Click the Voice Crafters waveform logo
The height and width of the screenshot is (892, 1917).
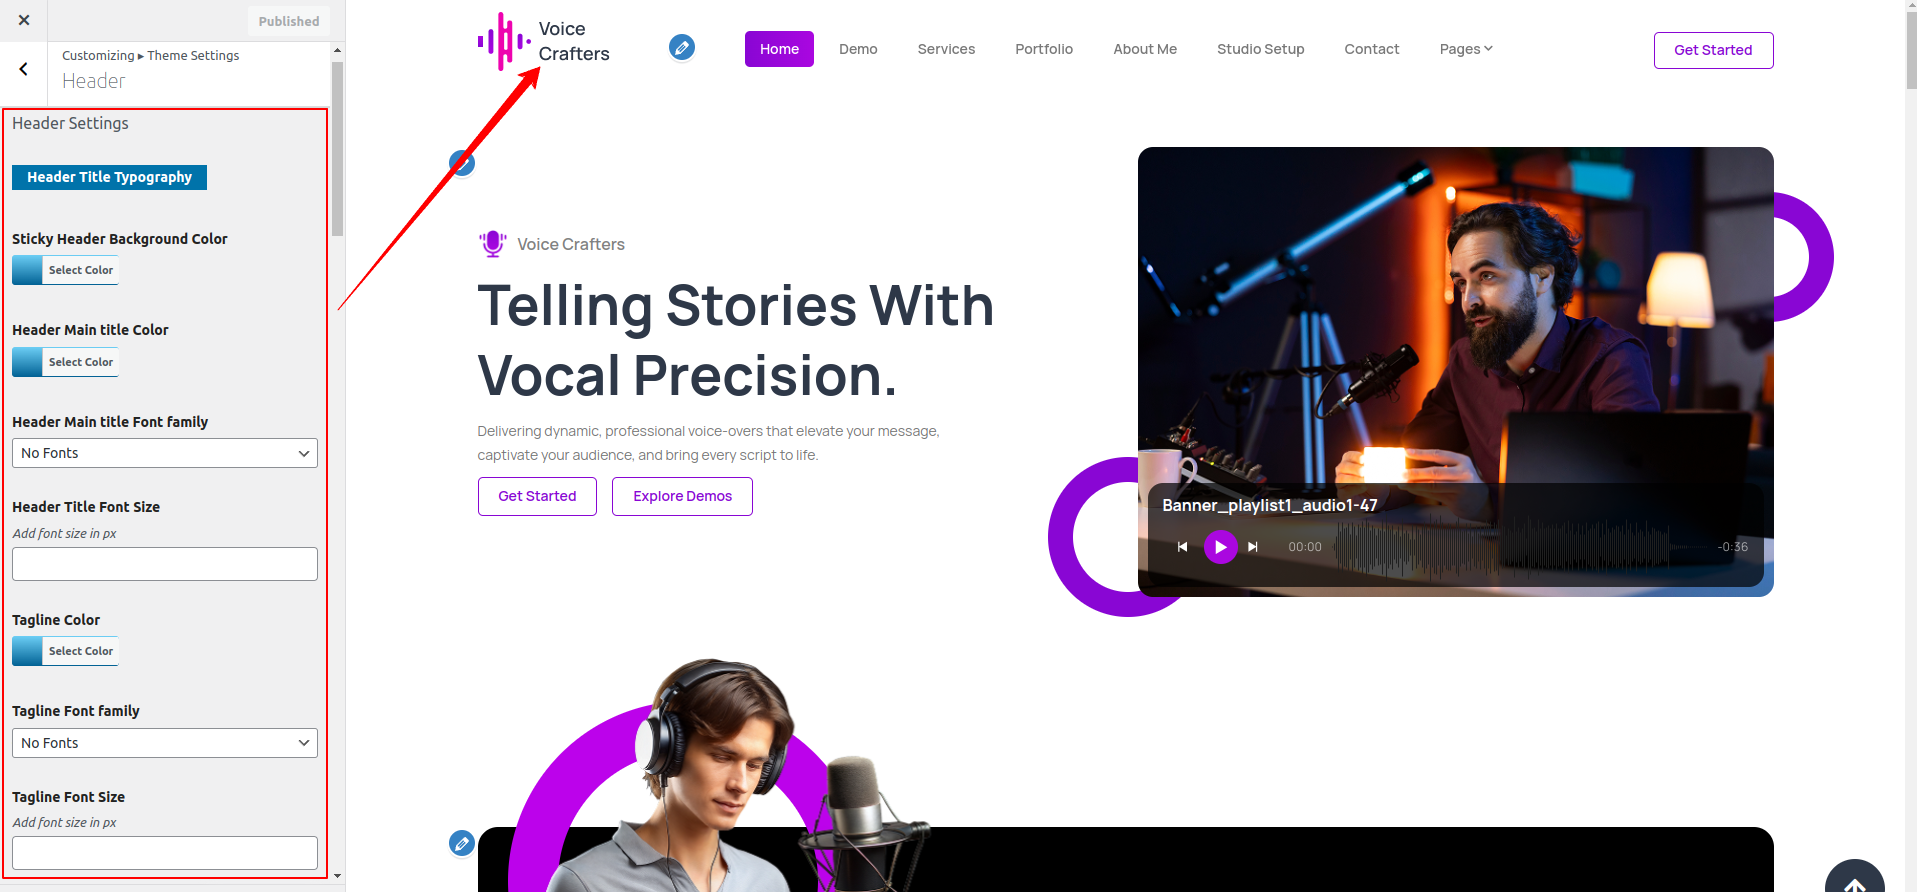504,42
